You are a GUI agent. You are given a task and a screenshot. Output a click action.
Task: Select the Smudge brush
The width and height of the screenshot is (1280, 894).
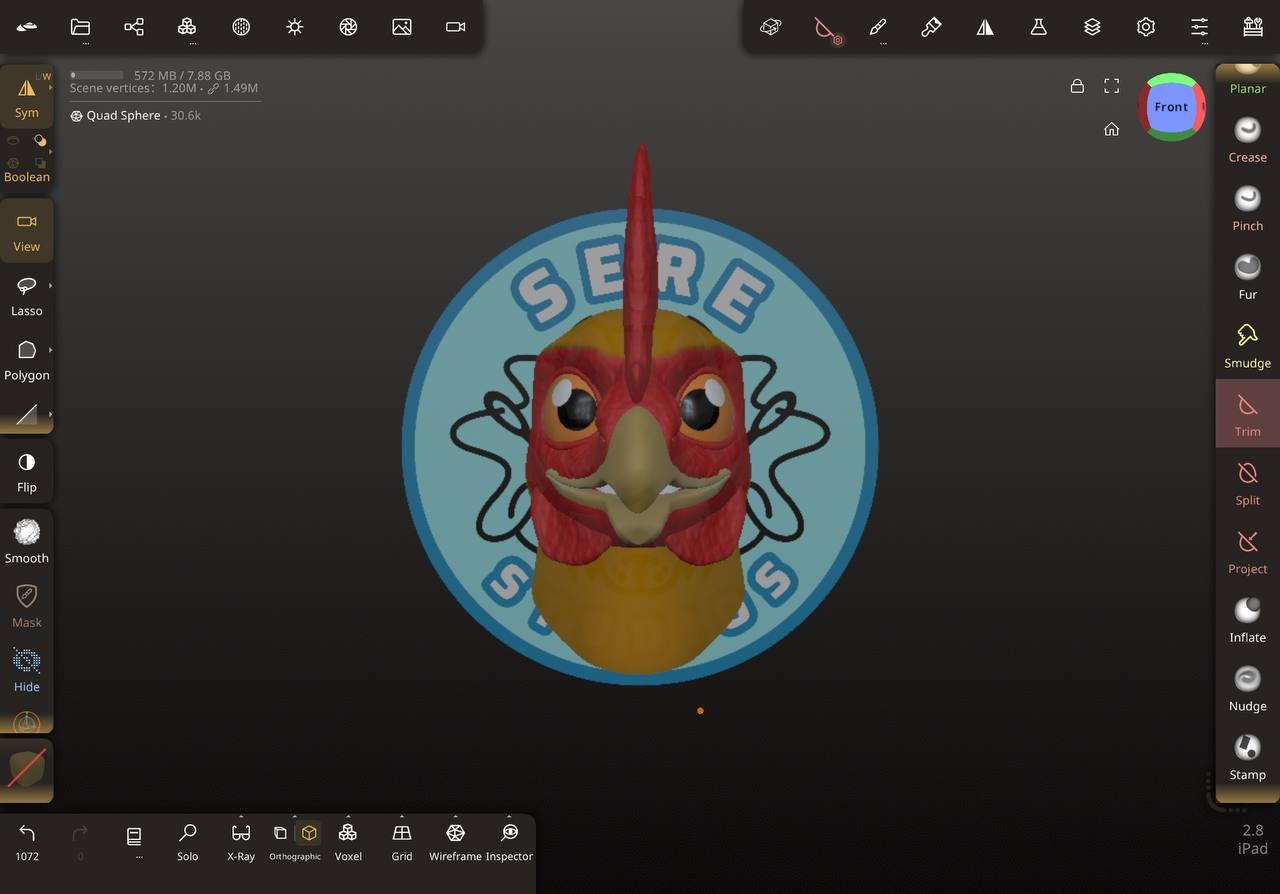click(1247, 344)
